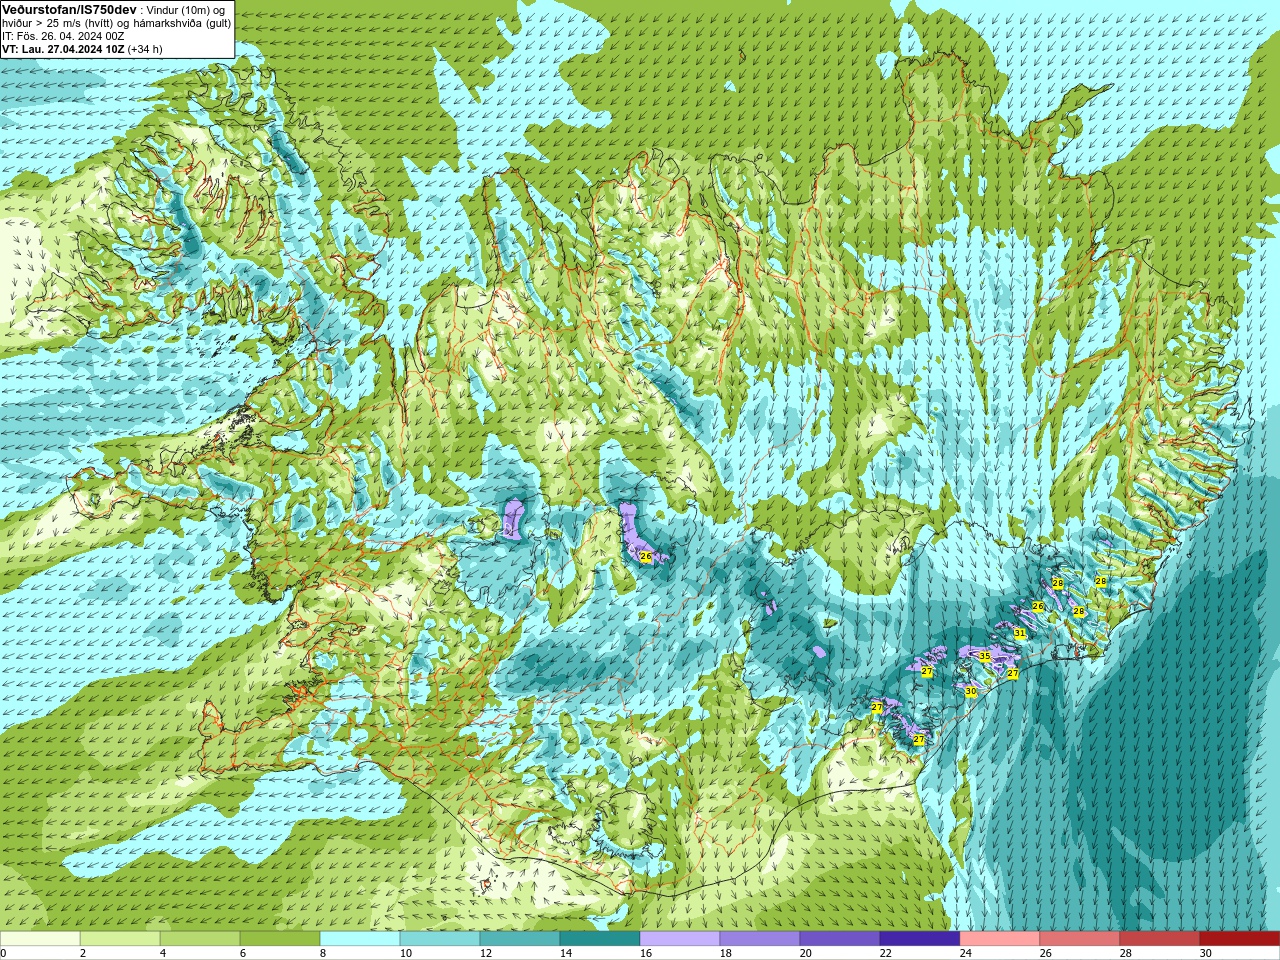Click the 'VT: Lau. 27.04.2024 10Z' valid-time line
The width and height of the screenshot is (1280, 960).
(63, 49)
